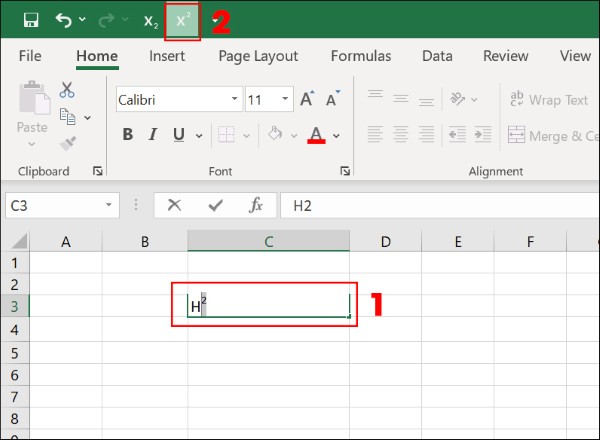Select all cells with corner triangle
Image resolution: width=600 pixels, height=440 pixels.
pyautogui.click(x=18, y=241)
